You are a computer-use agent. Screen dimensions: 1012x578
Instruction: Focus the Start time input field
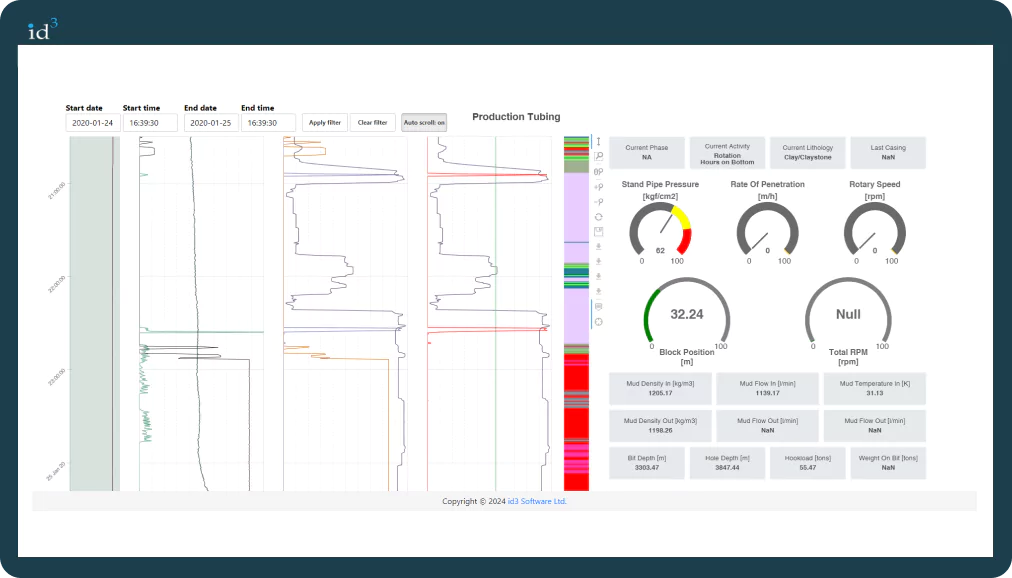(150, 123)
